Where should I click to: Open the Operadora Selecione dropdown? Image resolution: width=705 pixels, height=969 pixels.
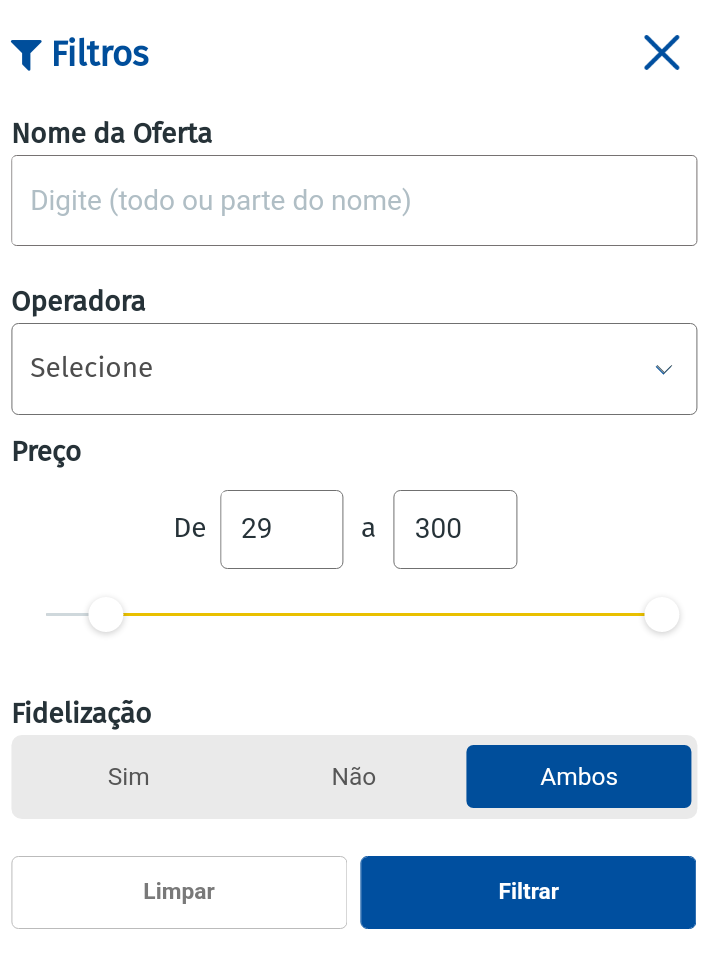click(354, 369)
